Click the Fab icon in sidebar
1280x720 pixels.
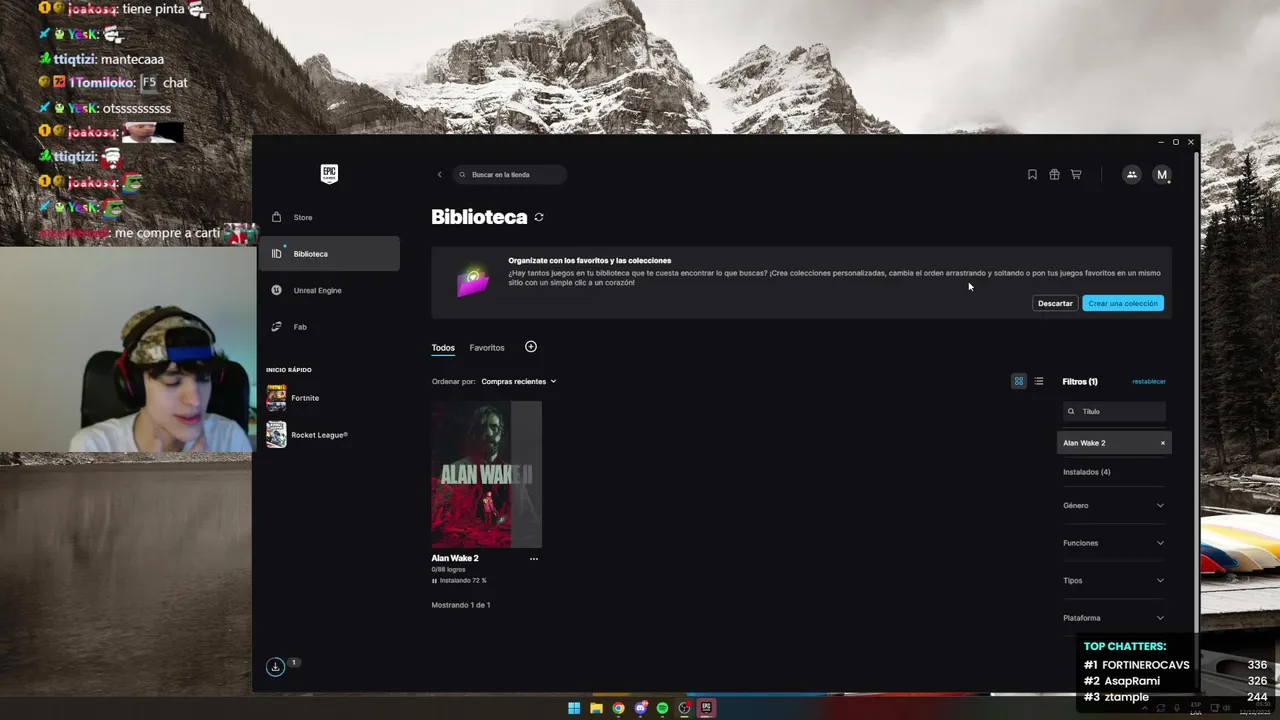(277, 327)
